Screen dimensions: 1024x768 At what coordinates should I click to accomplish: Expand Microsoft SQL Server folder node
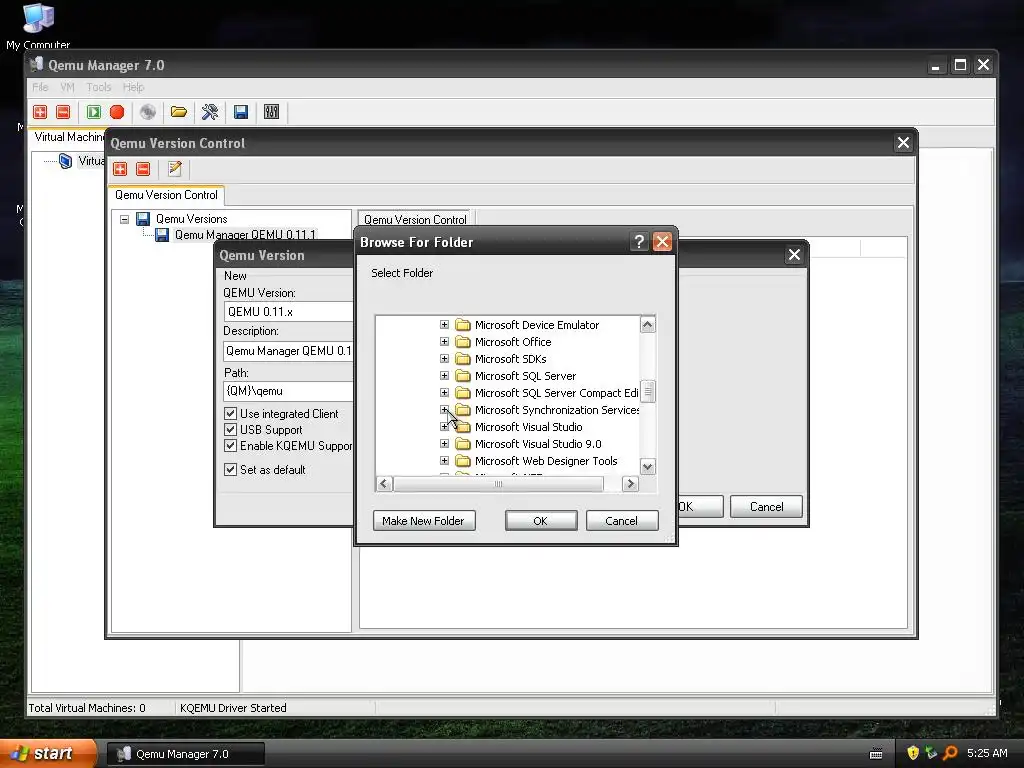[x=444, y=376]
